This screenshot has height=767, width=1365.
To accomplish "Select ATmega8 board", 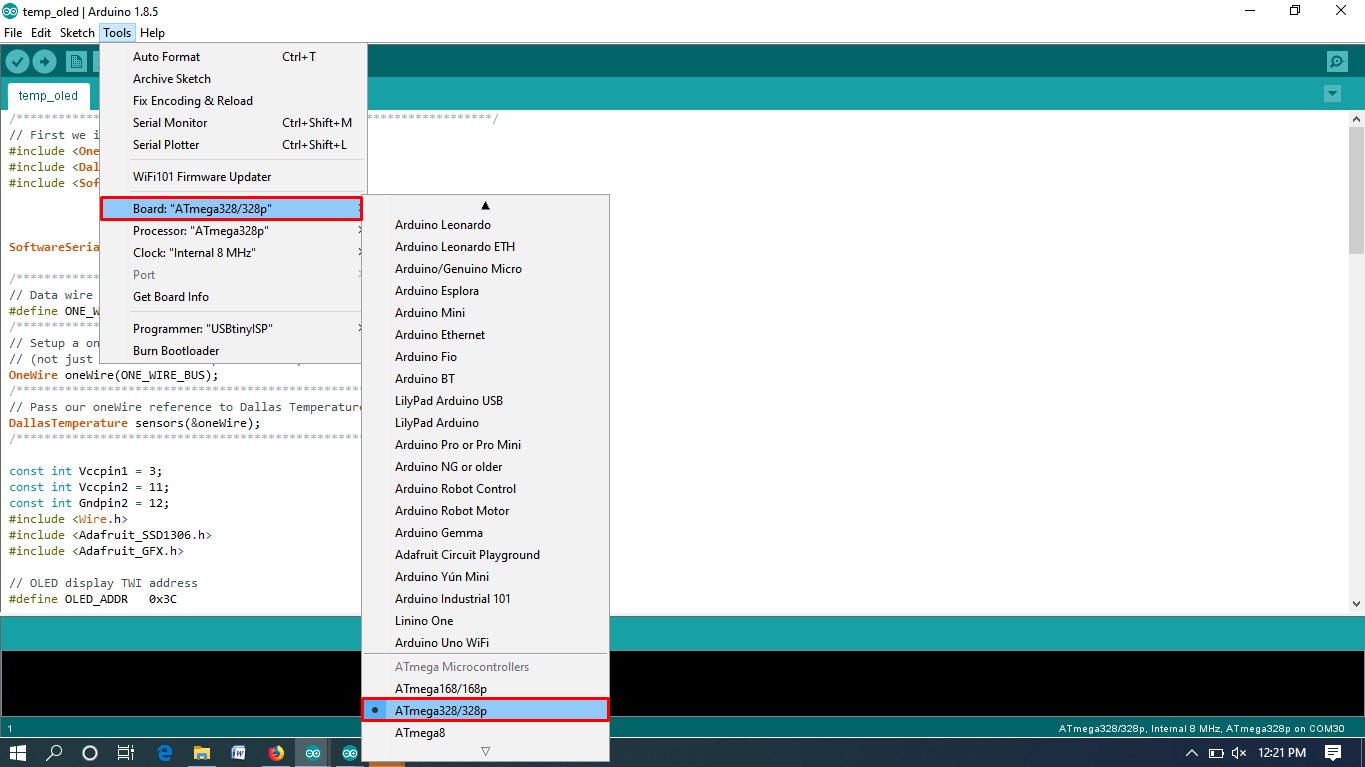I will pos(485,733).
